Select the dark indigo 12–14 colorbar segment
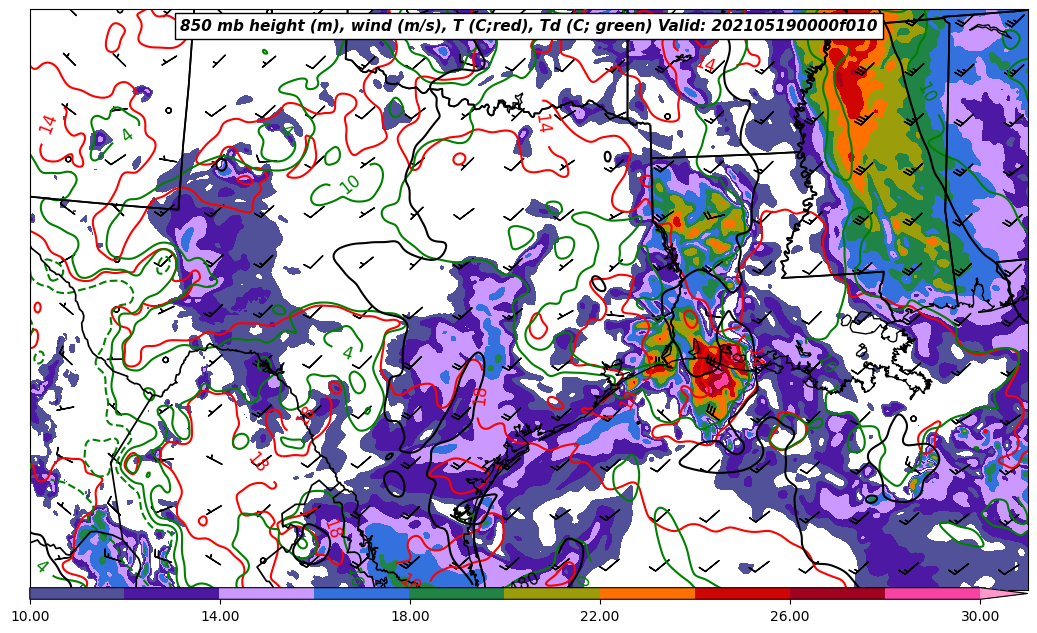 click(172, 593)
